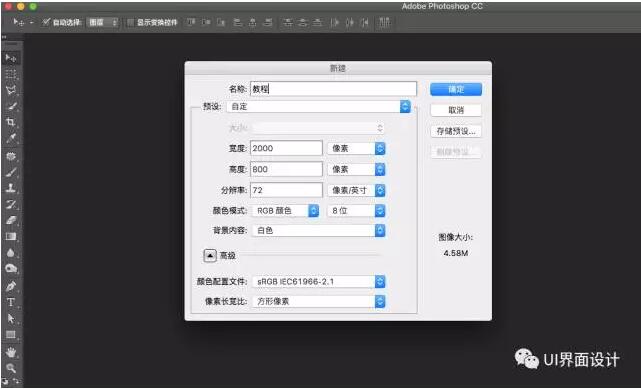Viewport: 641px width, 389px height.
Task: Select the Rectangular Marquee tool
Action: (11, 74)
